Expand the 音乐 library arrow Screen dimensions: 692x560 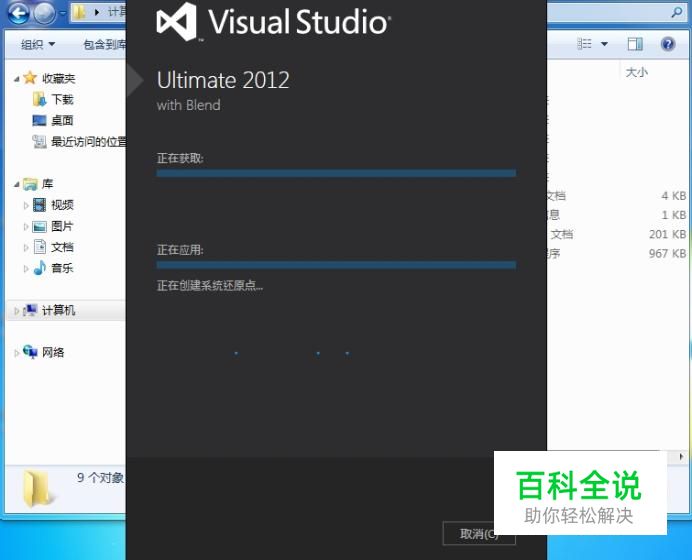[x=26, y=269]
